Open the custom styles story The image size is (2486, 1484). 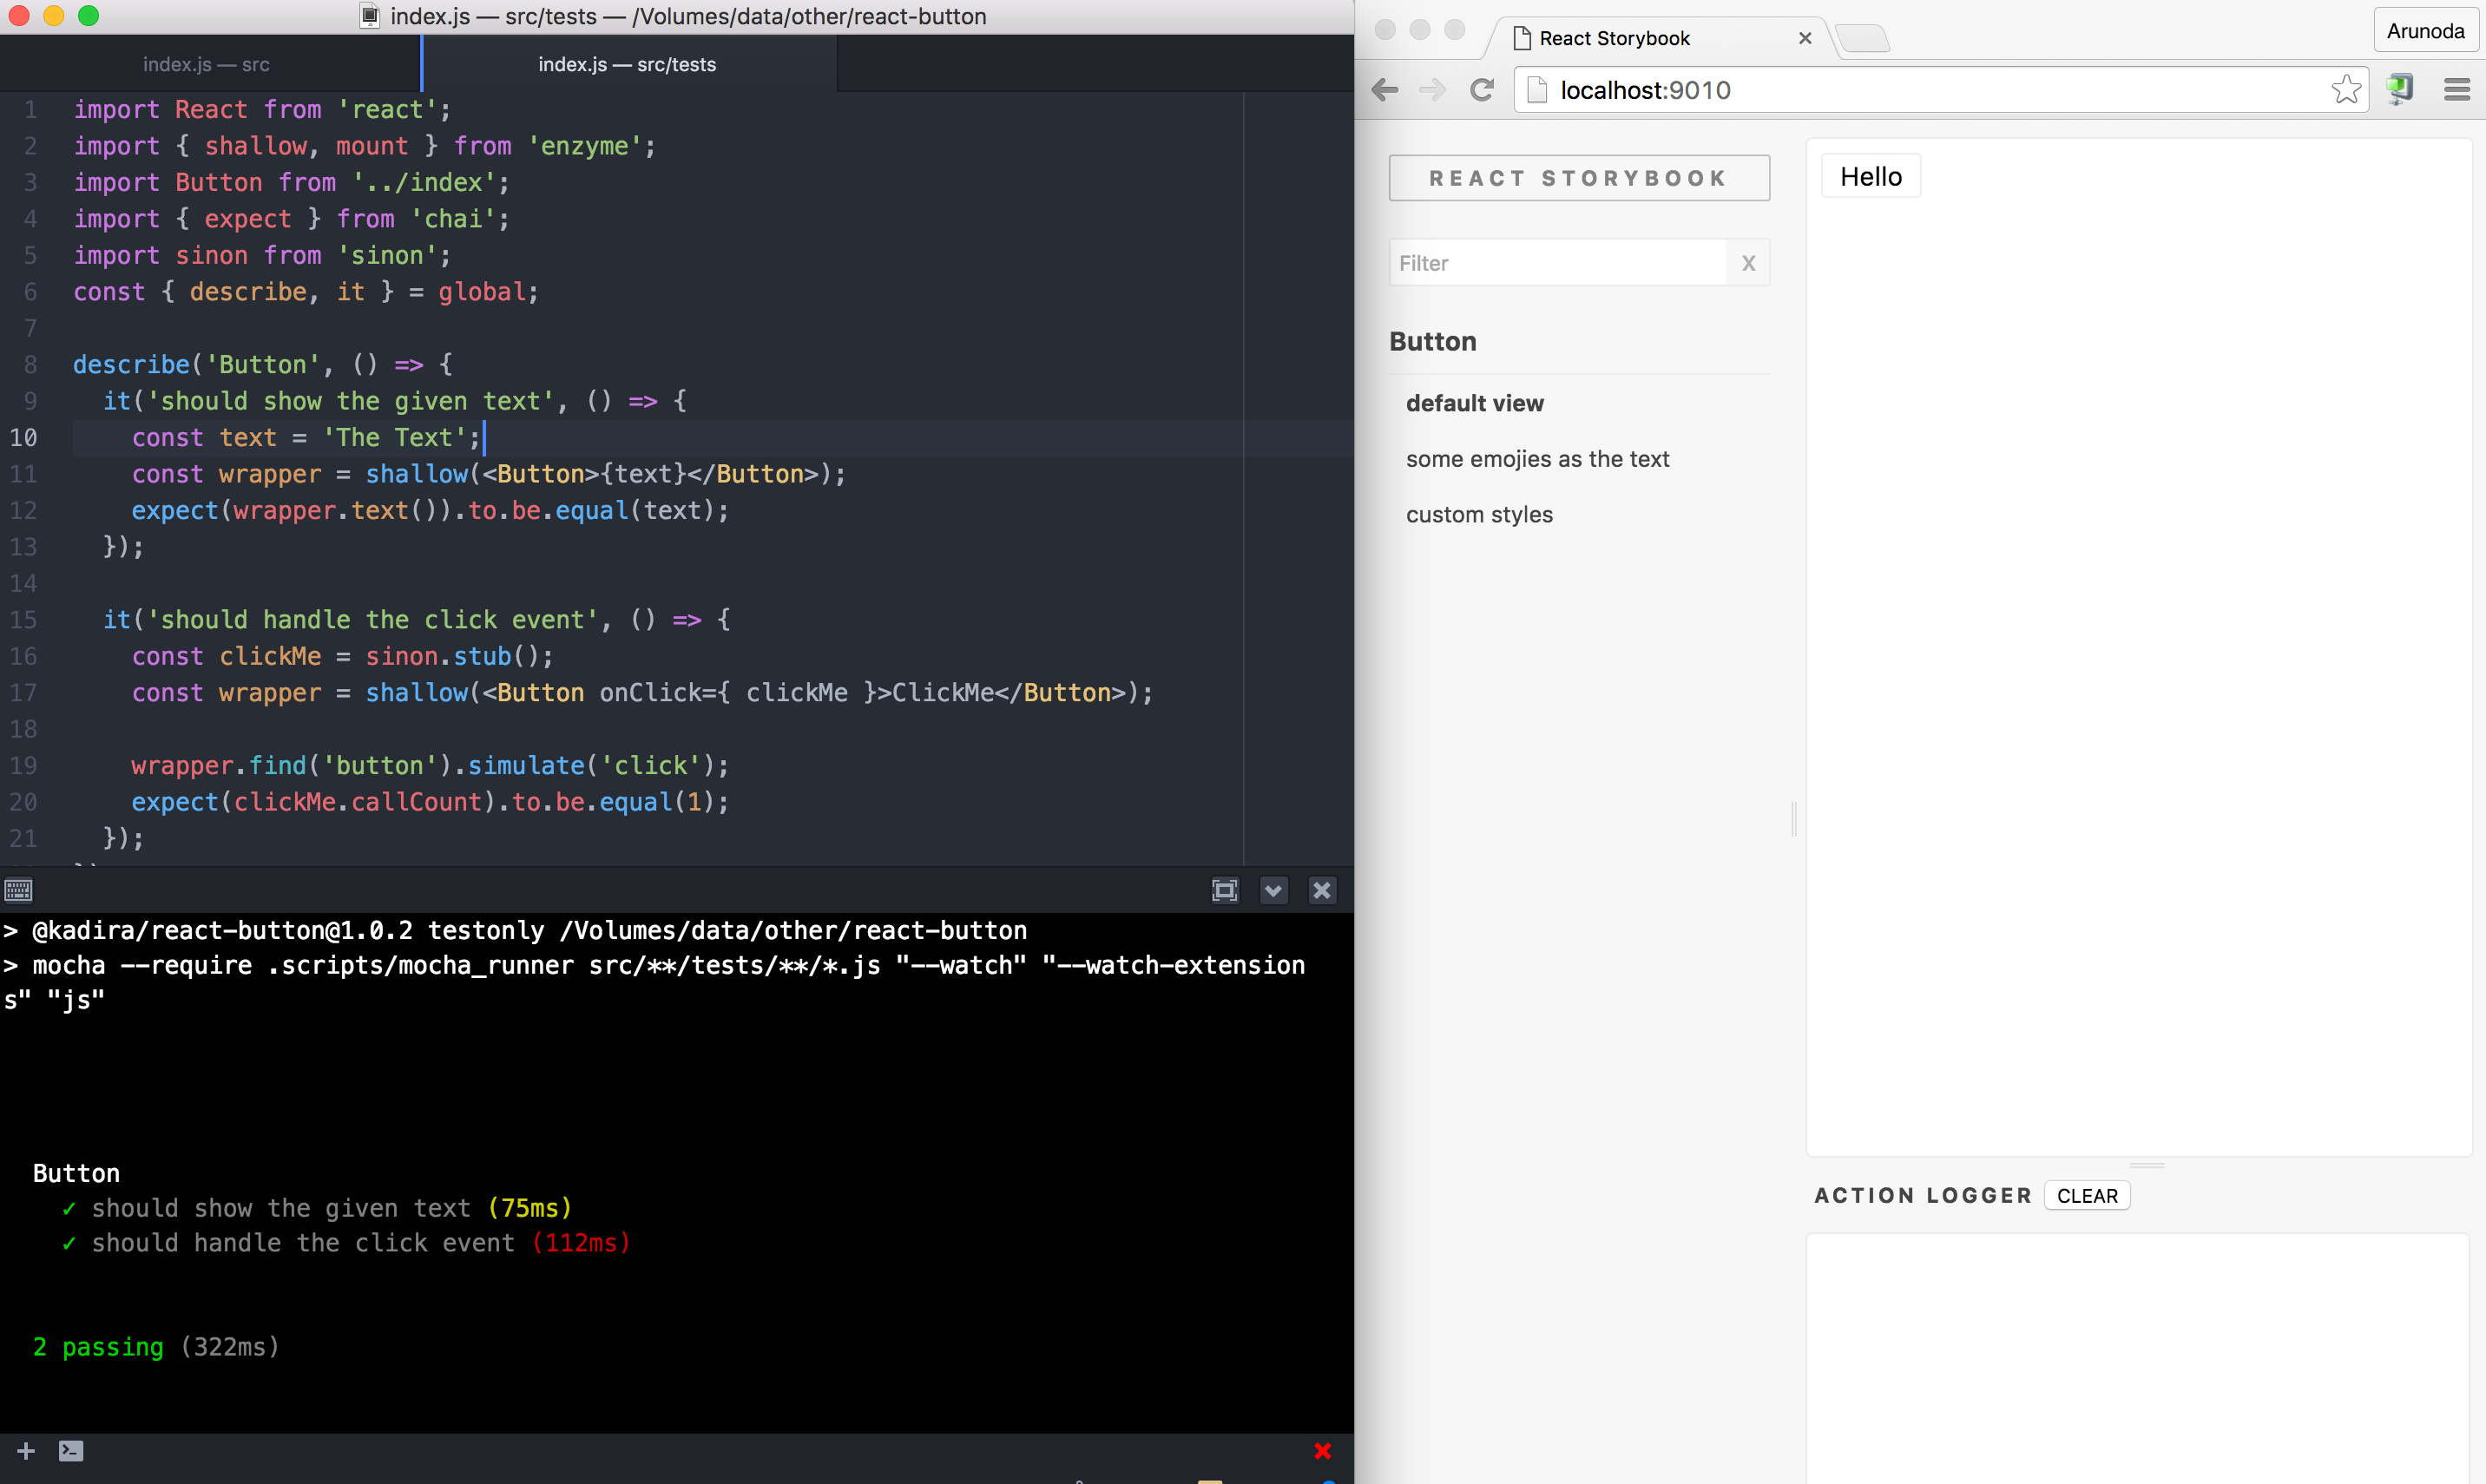[1479, 514]
